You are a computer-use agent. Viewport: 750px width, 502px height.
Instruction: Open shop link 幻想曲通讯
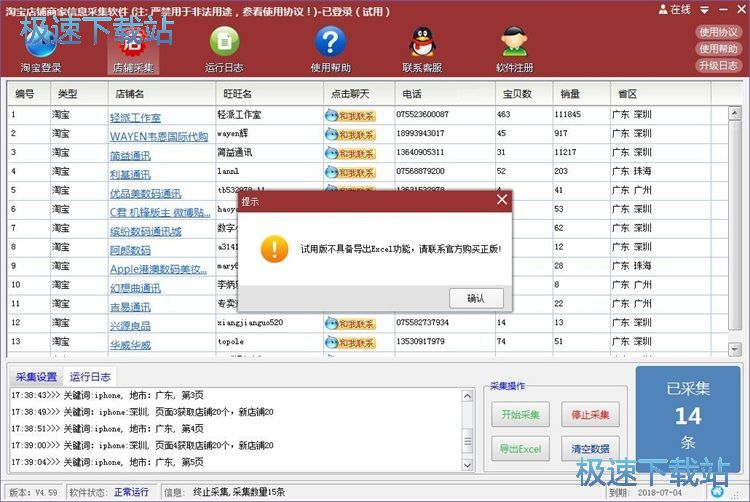click(x=135, y=288)
